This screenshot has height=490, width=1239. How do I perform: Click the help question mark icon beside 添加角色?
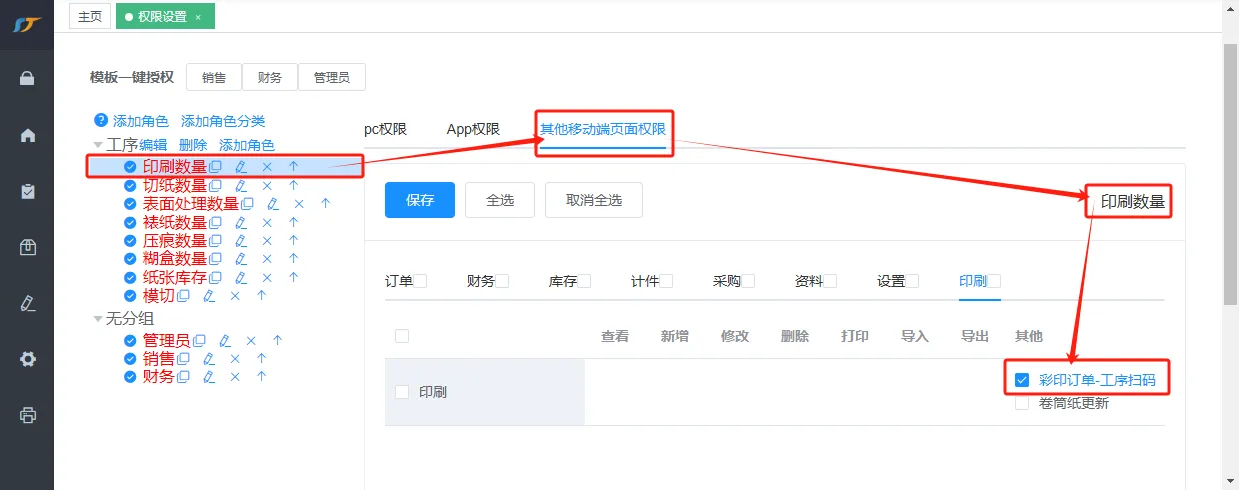pyautogui.click(x=100, y=120)
